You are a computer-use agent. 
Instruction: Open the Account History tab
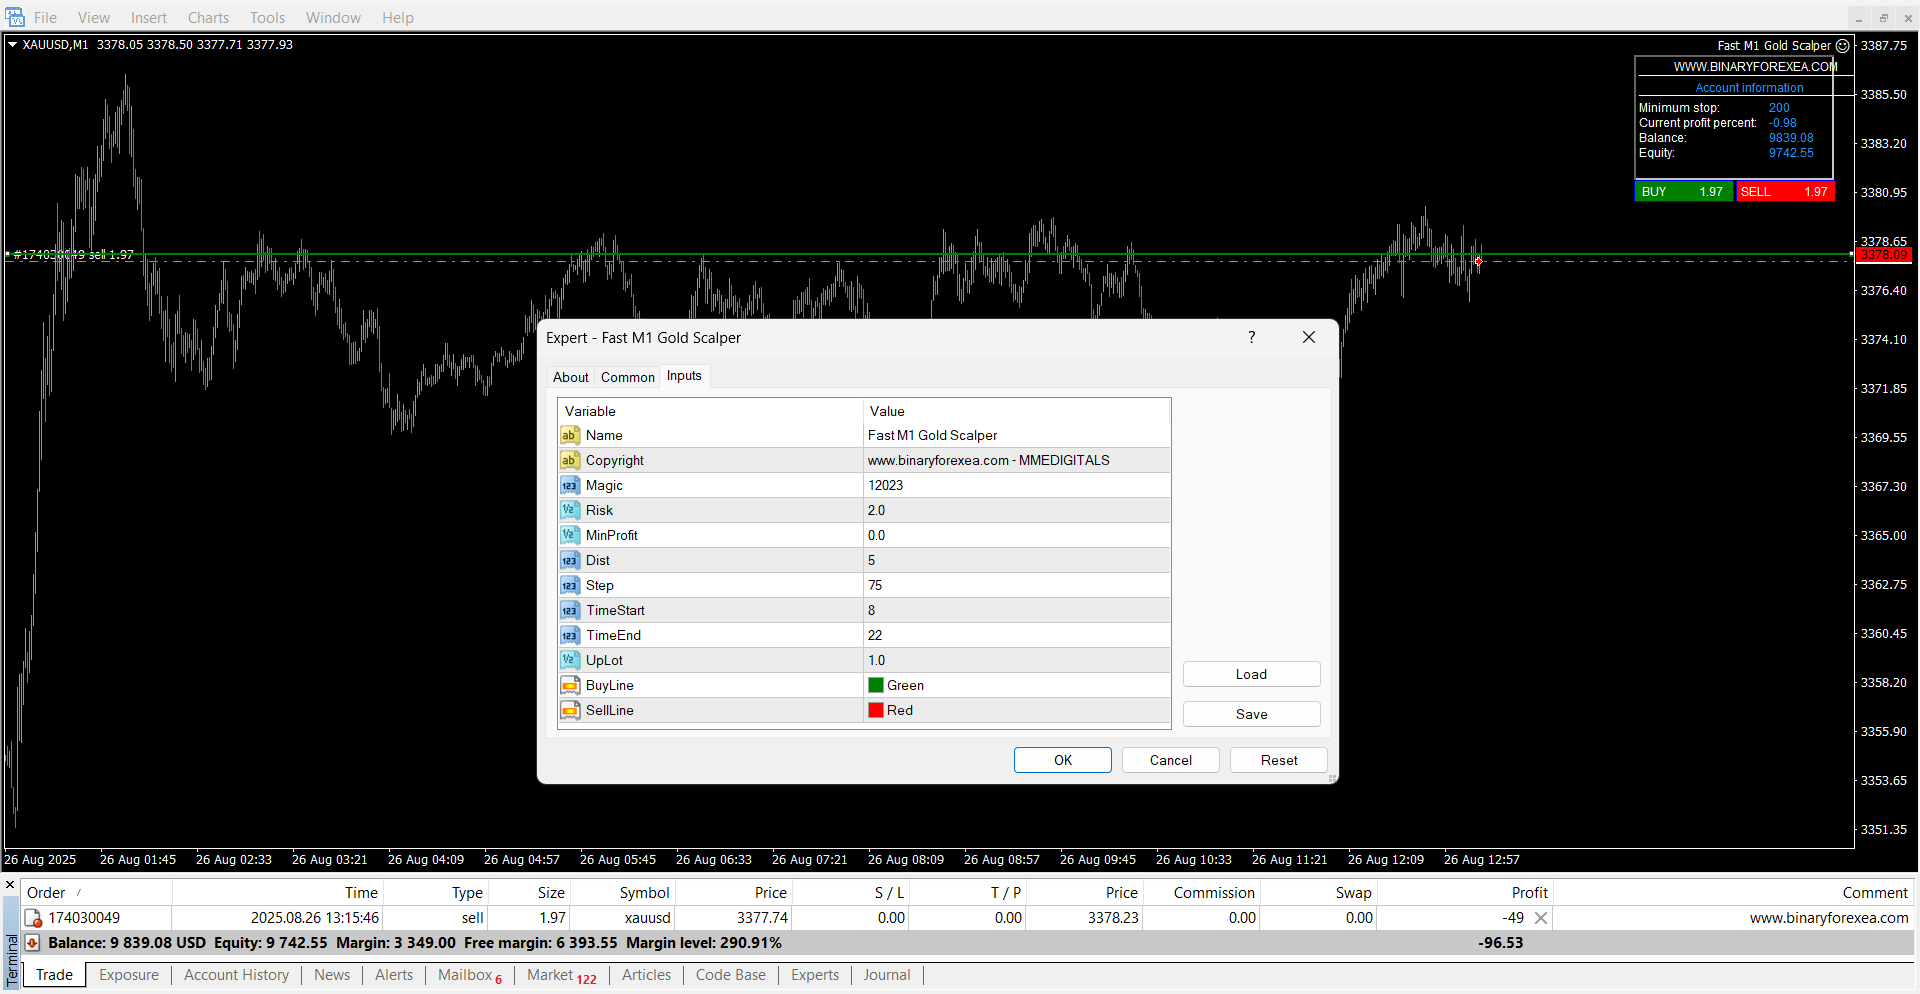coord(236,975)
